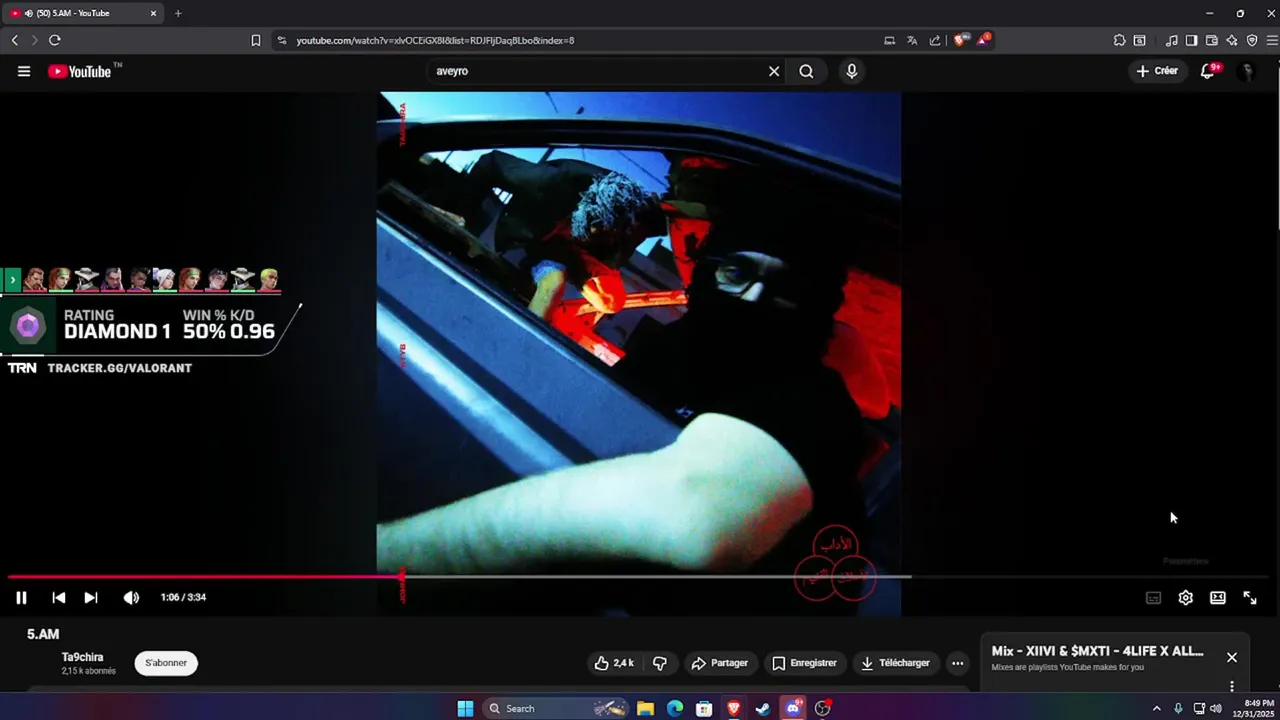The width and height of the screenshot is (1280, 720).
Task: Open more actions three-dot menu
Action: [x=957, y=663]
